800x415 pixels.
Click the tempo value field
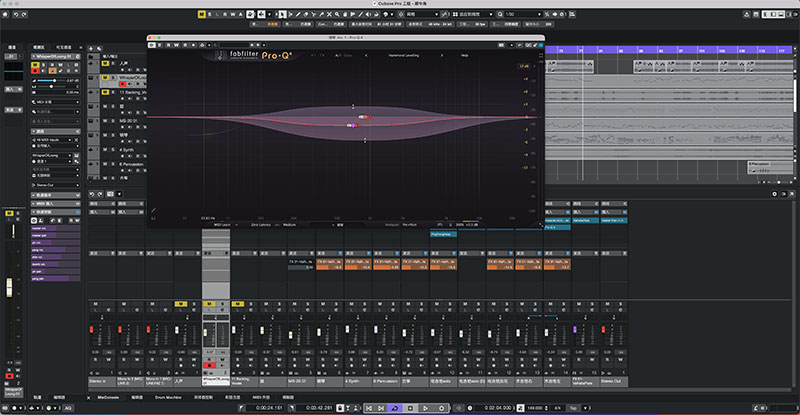point(535,408)
